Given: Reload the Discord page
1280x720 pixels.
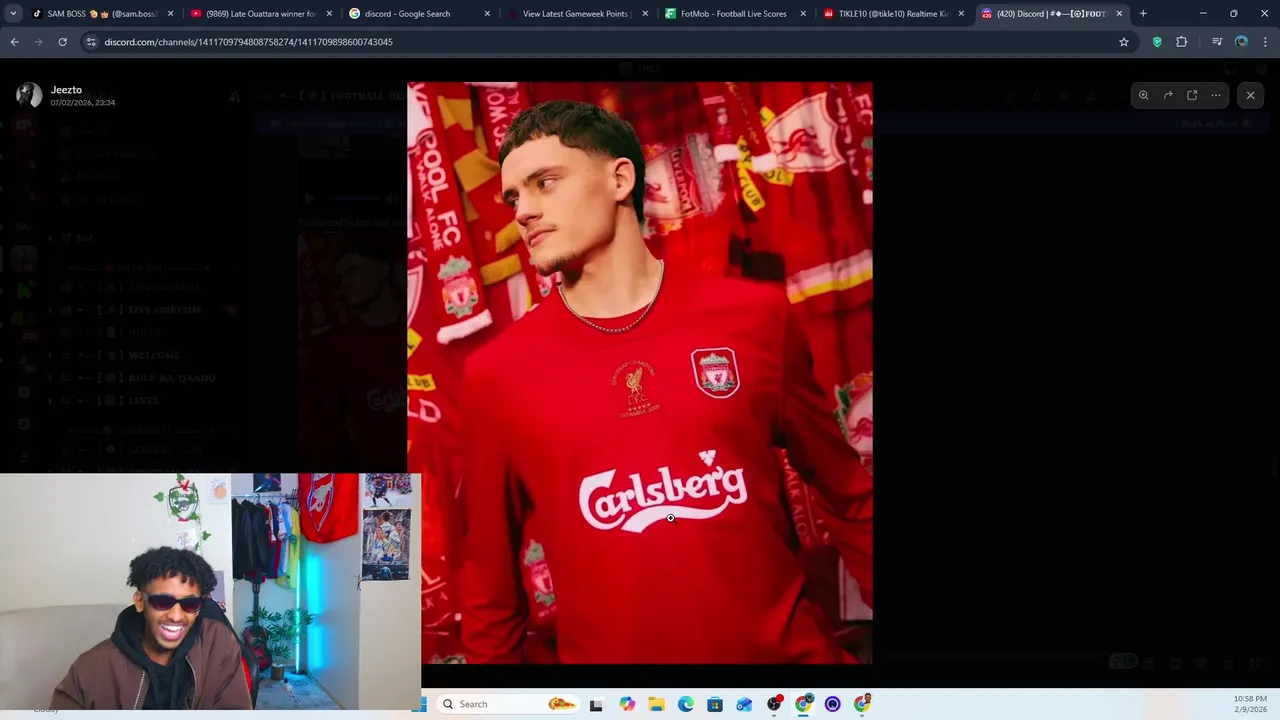Looking at the screenshot, I should (x=62, y=42).
